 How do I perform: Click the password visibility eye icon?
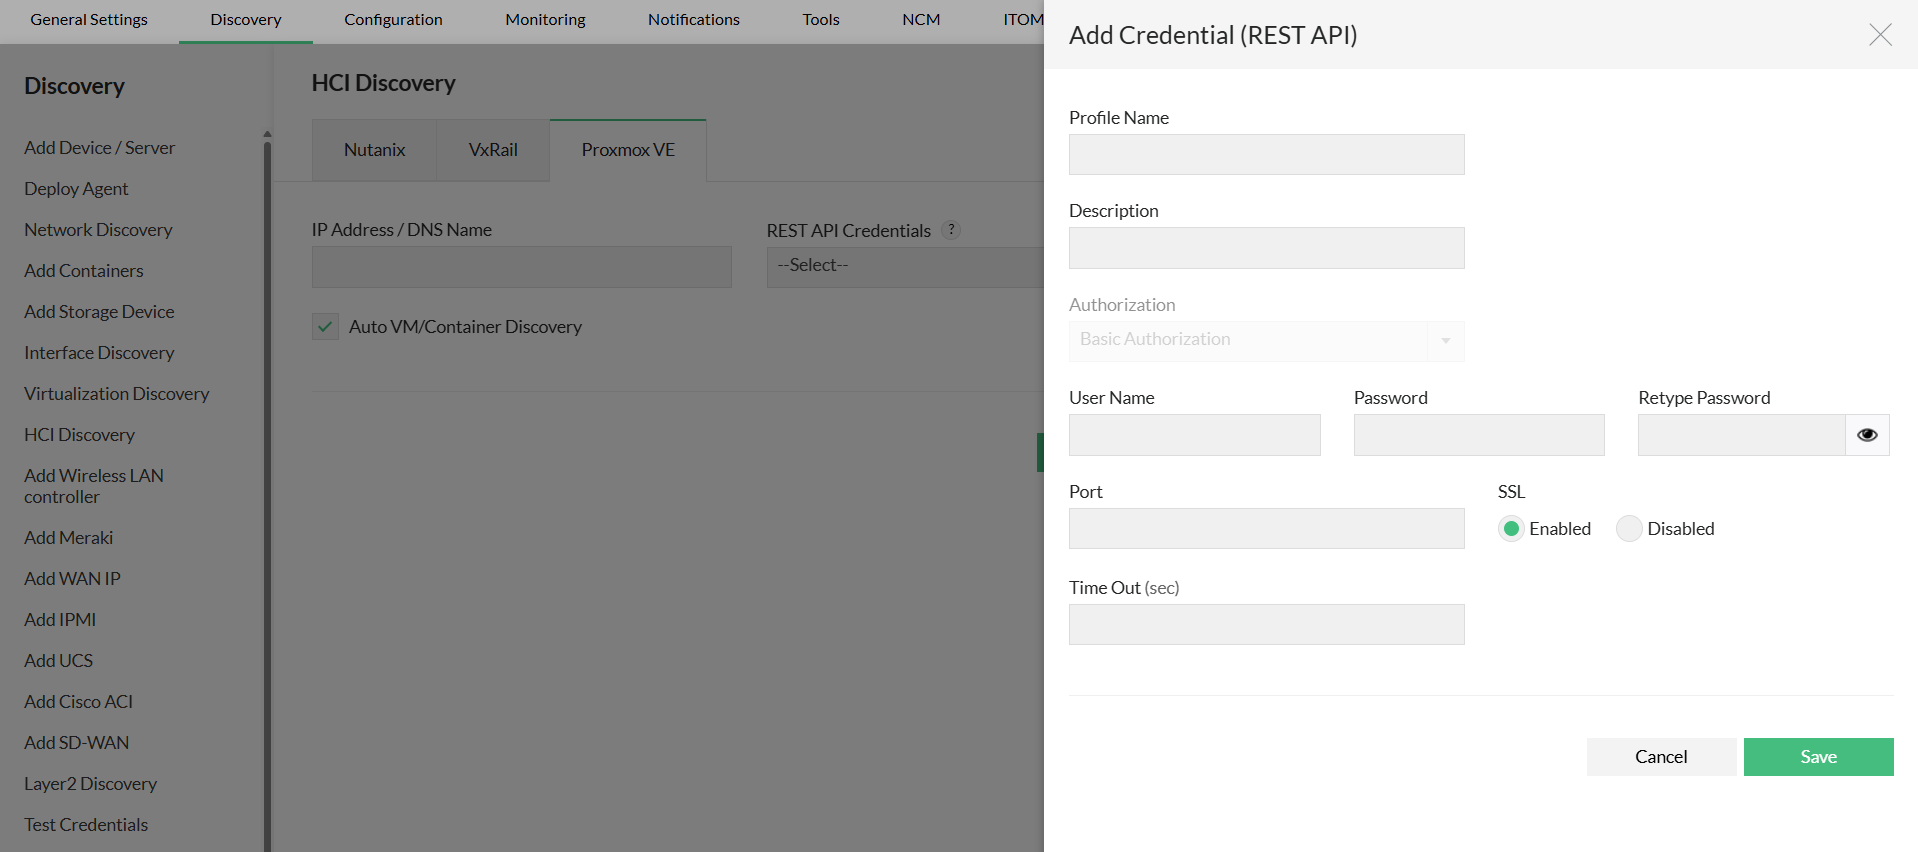coord(1867,435)
